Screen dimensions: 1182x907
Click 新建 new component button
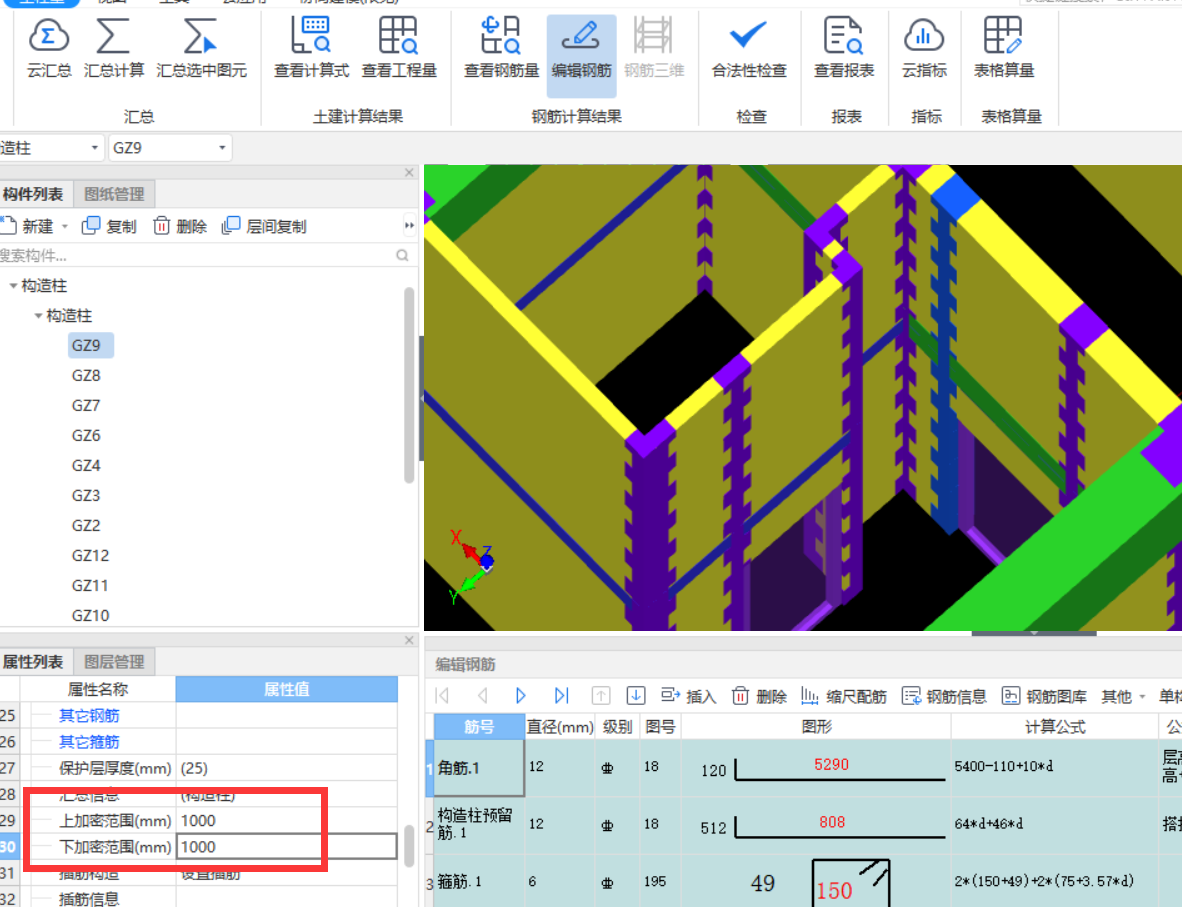(x=28, y=226)
